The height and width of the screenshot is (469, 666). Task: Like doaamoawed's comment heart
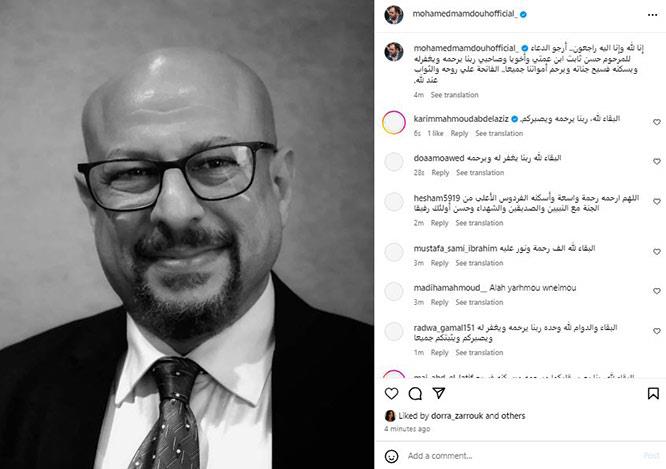coord(657,161)
